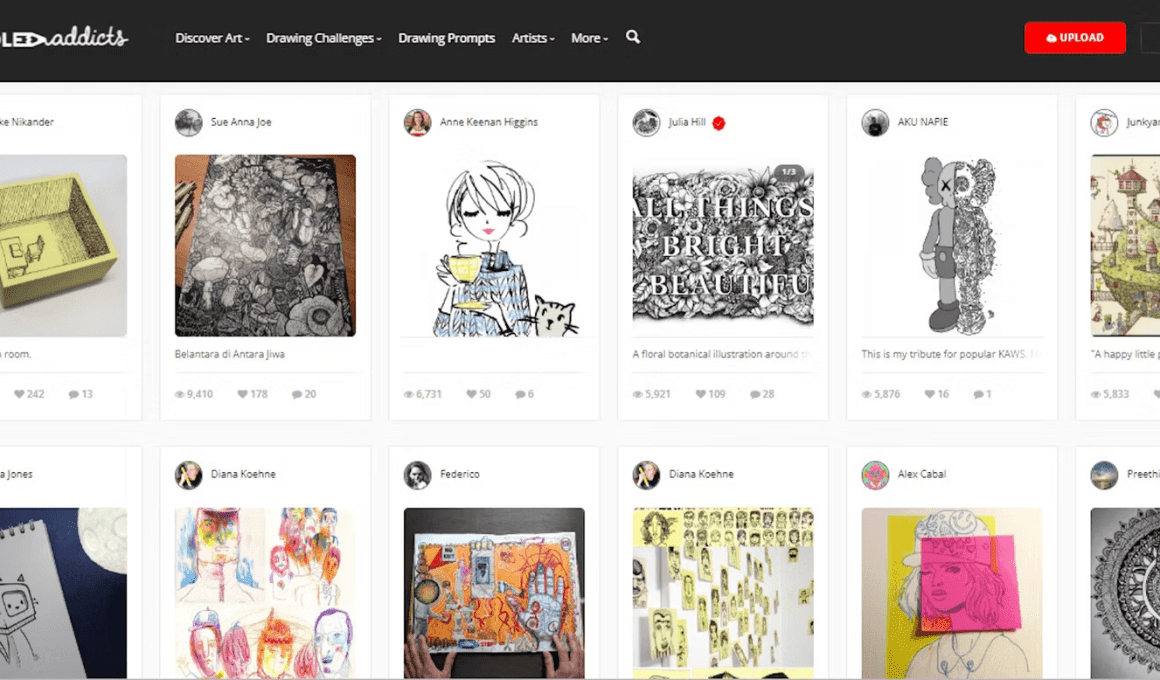Screen dimensions: 1160x680
Task: Click the search magnifier icon in navbar
Action: pos(633,37)
